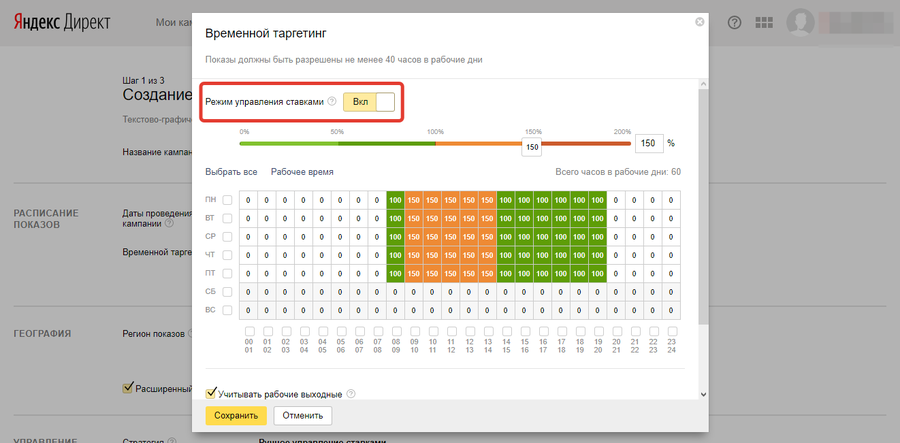Click the bid slider handle at 150
The height and width of the screenshot is (443, 900).
pyautogui.click(x=532, y=147)
